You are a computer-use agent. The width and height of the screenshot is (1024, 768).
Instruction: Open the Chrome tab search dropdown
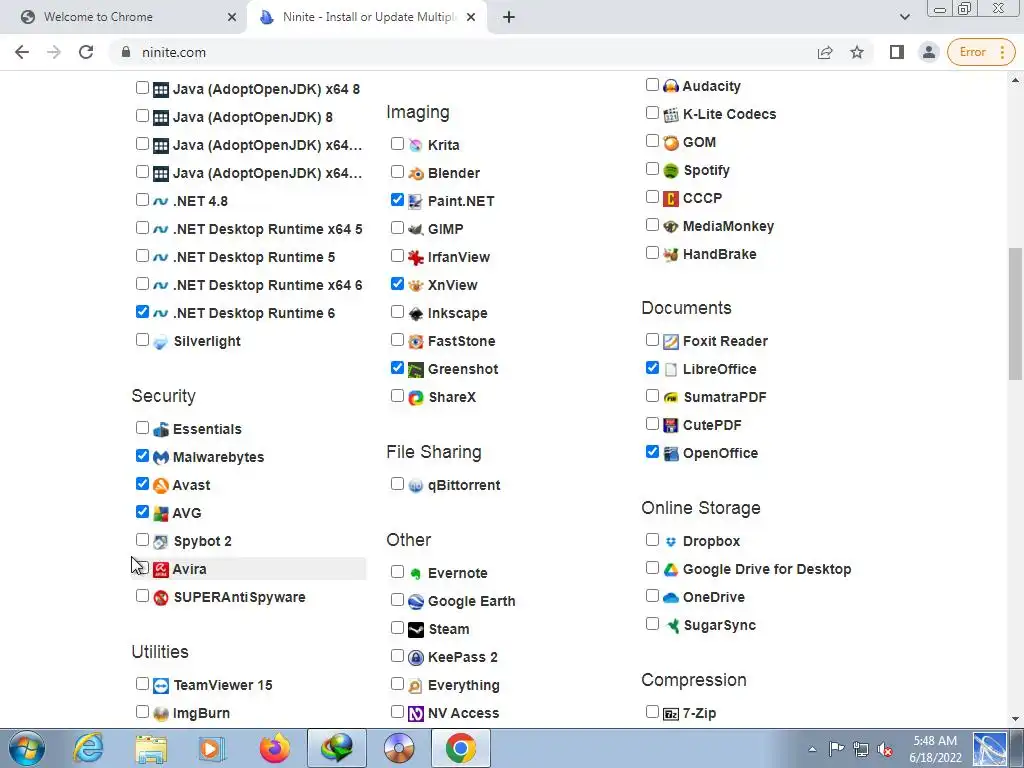tap(904, 17)
